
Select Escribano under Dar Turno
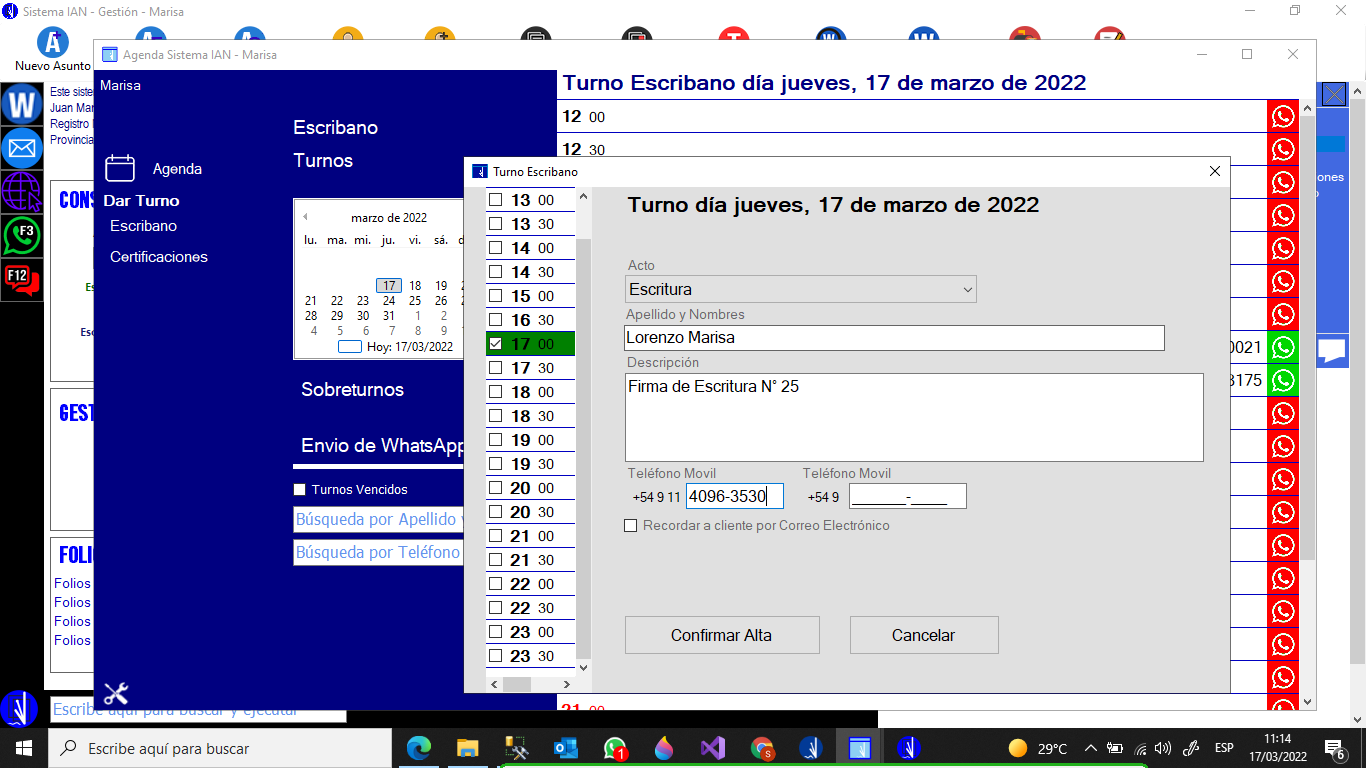pyautogui.click(x=143, y=226)
